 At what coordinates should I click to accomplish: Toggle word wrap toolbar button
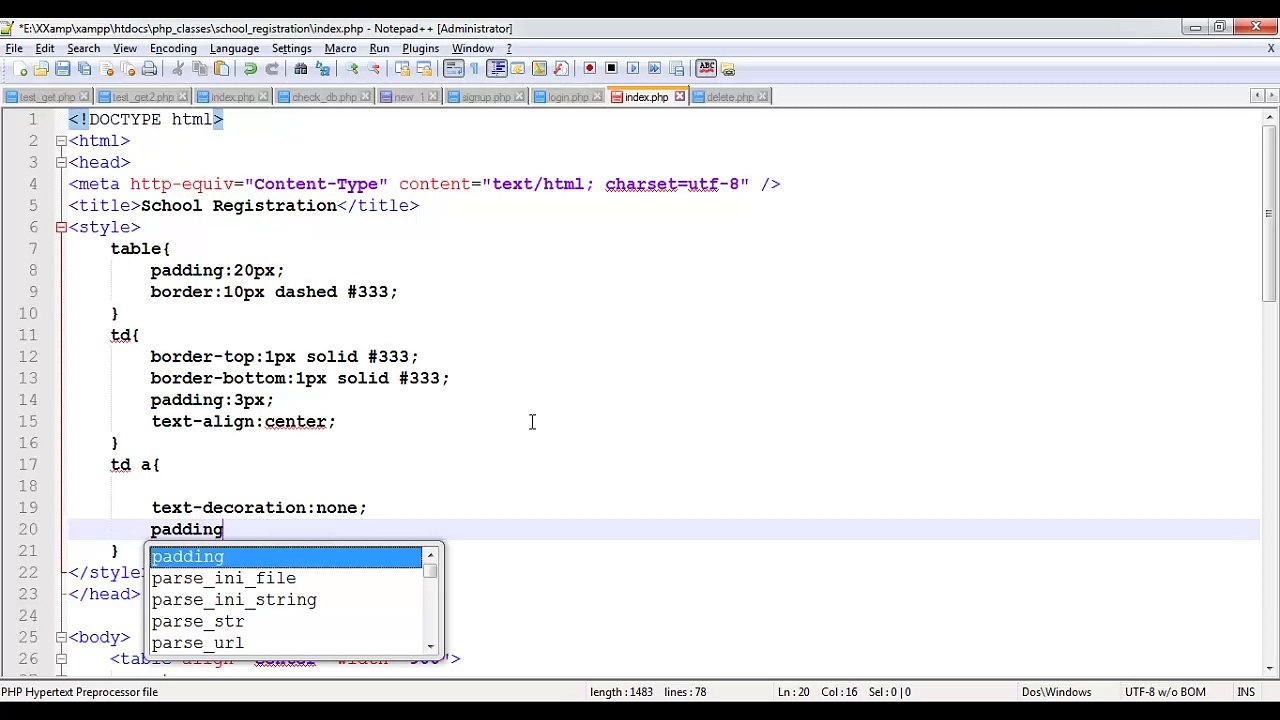[453, 69]
